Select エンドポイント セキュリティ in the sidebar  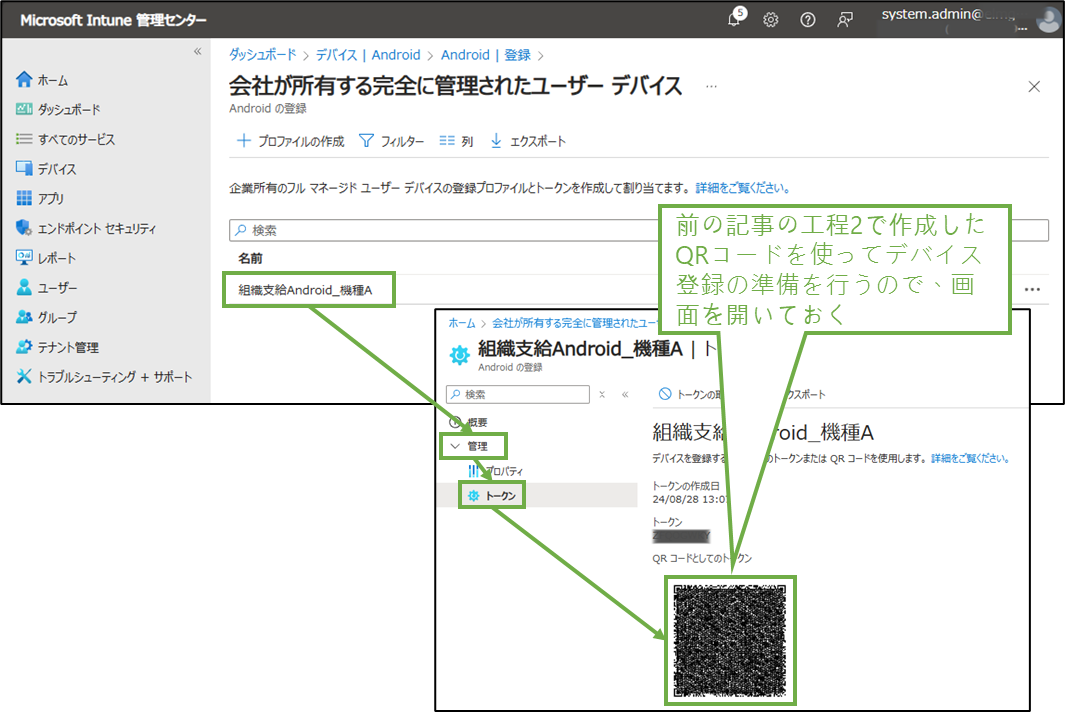tap(86, 228)
